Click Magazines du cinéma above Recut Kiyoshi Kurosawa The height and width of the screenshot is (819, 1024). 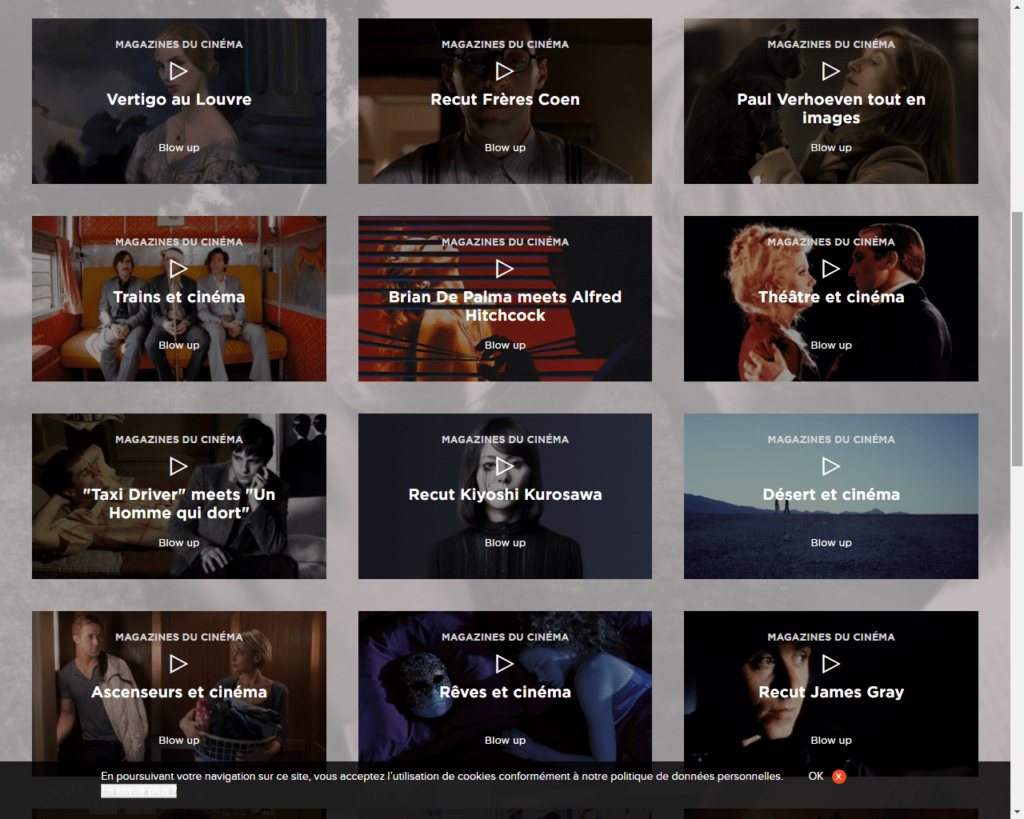tap(505, 440)
